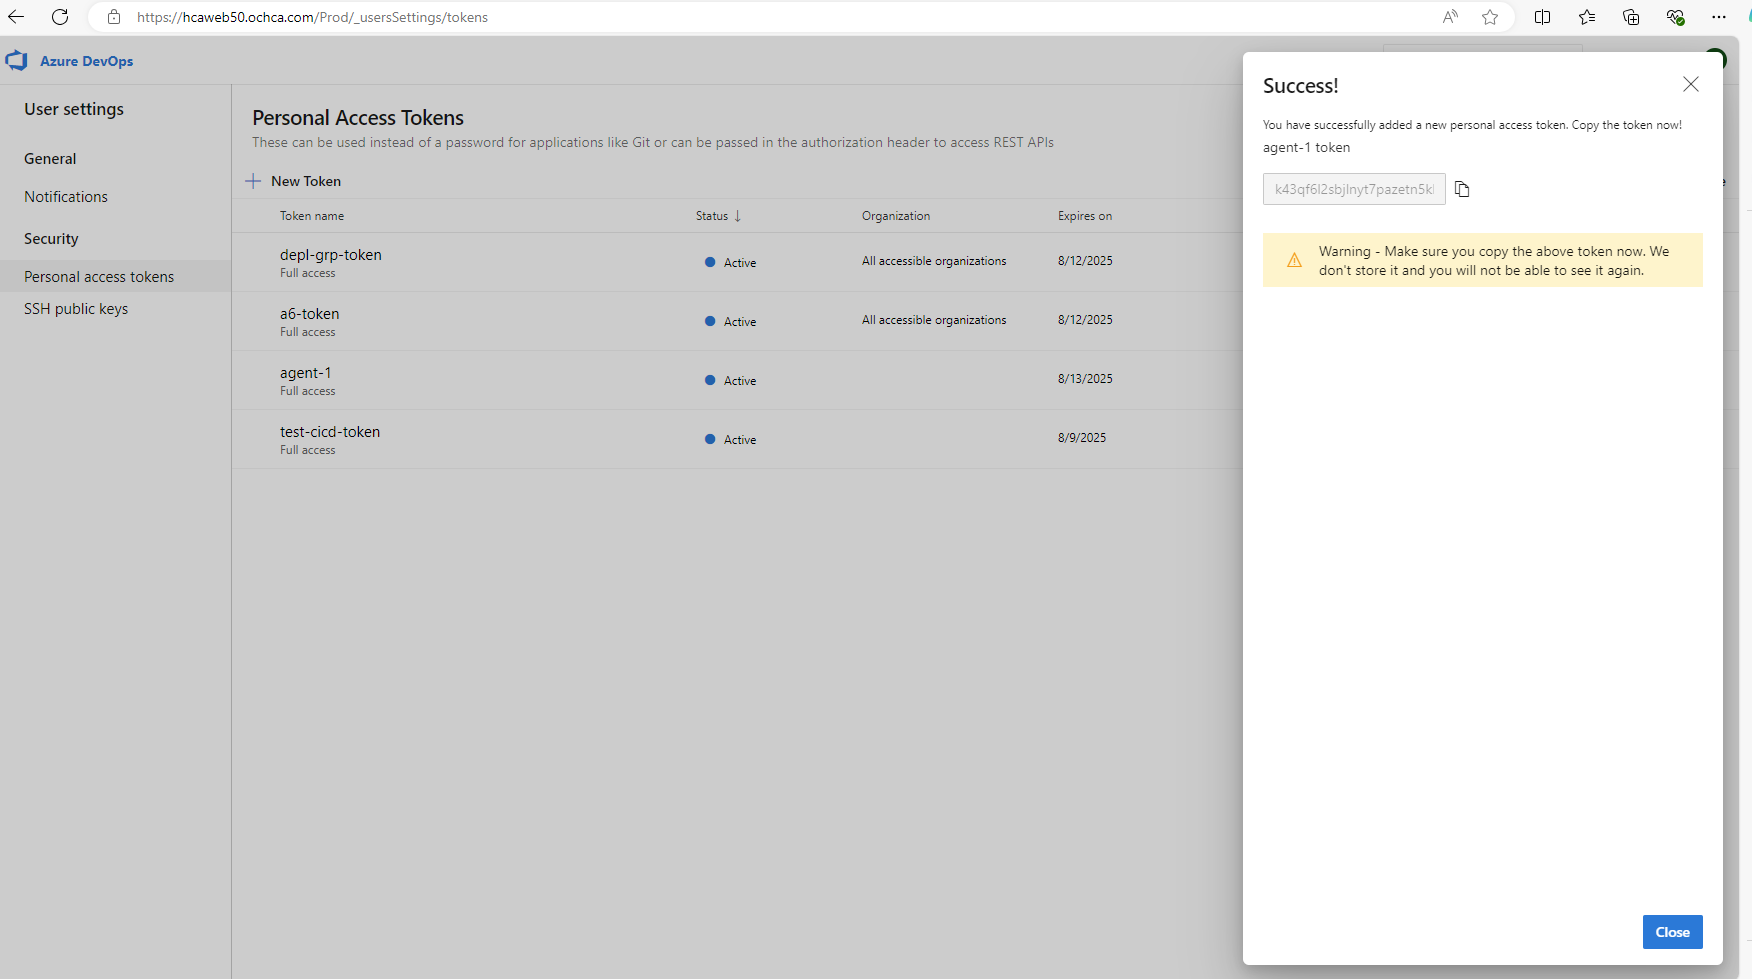Sort by Status column header

[712, 216]
